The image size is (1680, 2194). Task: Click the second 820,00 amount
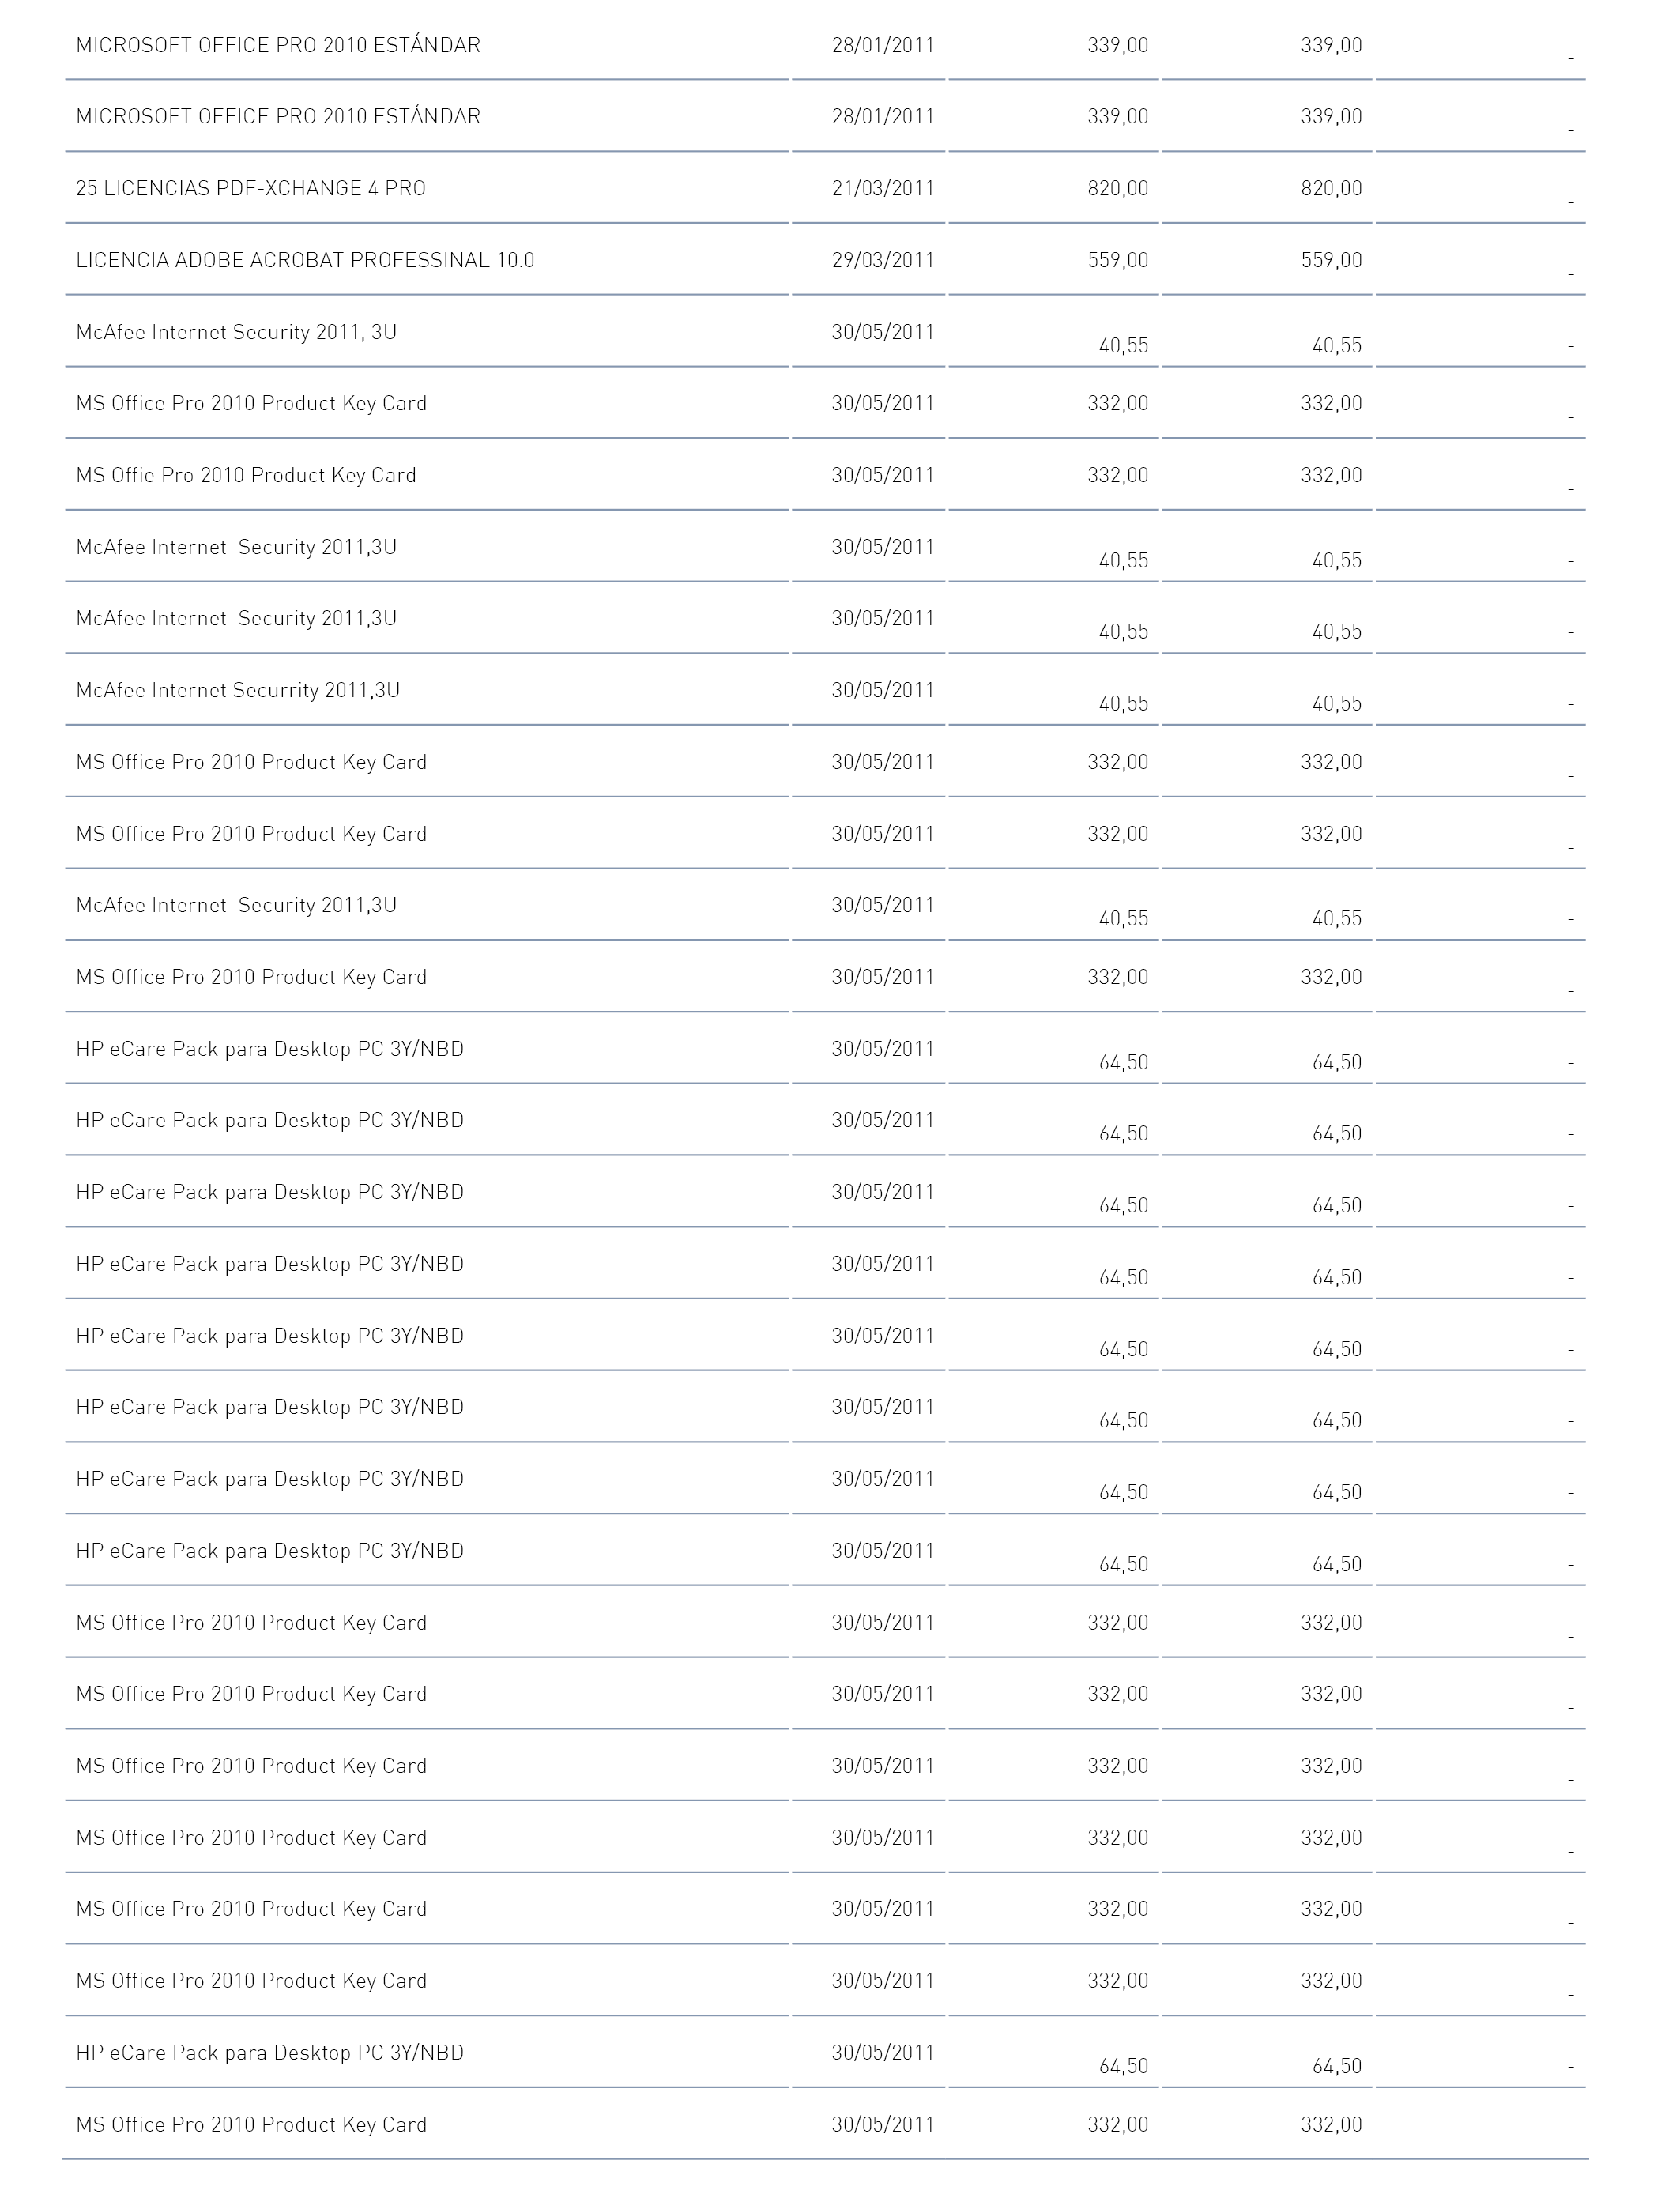[1331, 188]
